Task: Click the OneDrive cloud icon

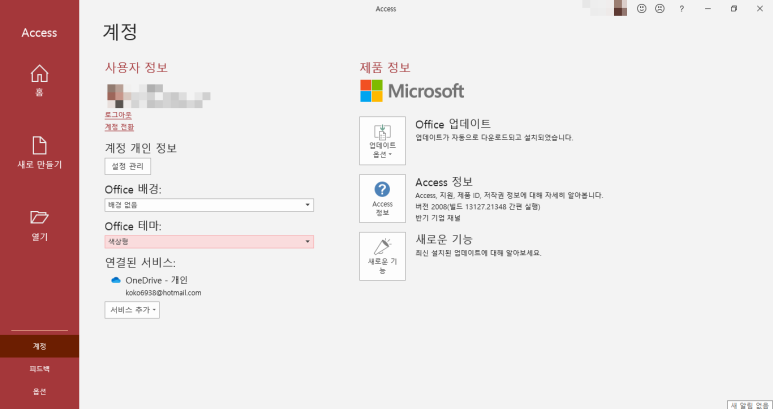Action: (x=116, y=280)
